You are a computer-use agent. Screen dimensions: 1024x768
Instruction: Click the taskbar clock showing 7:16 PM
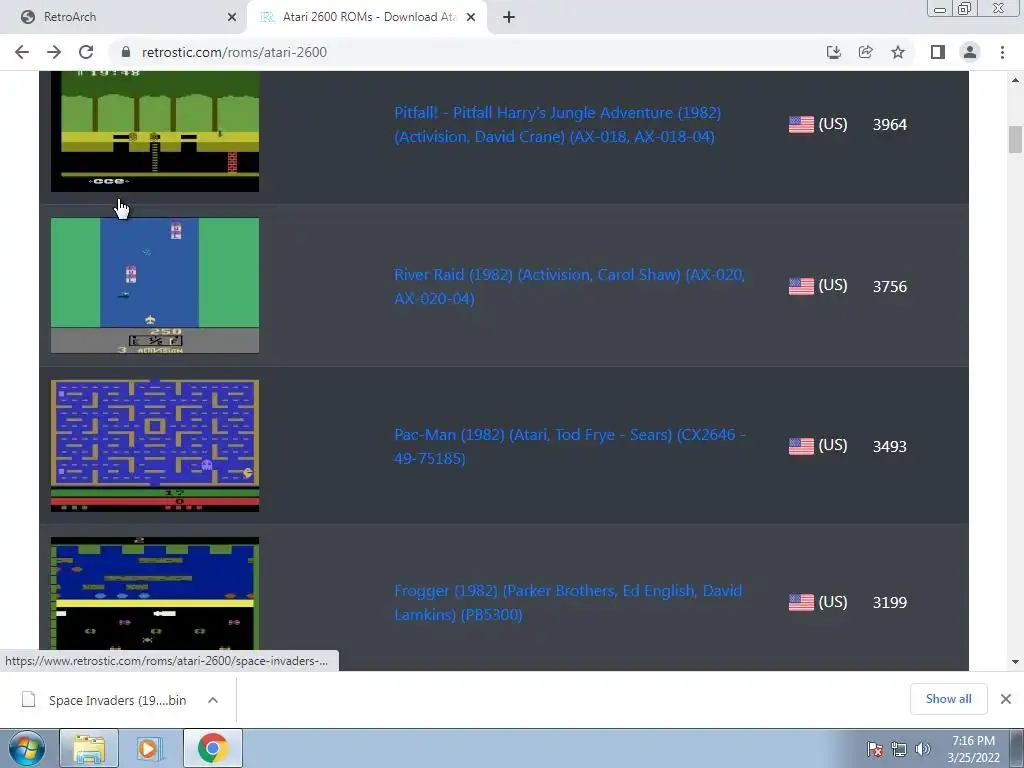973,749
